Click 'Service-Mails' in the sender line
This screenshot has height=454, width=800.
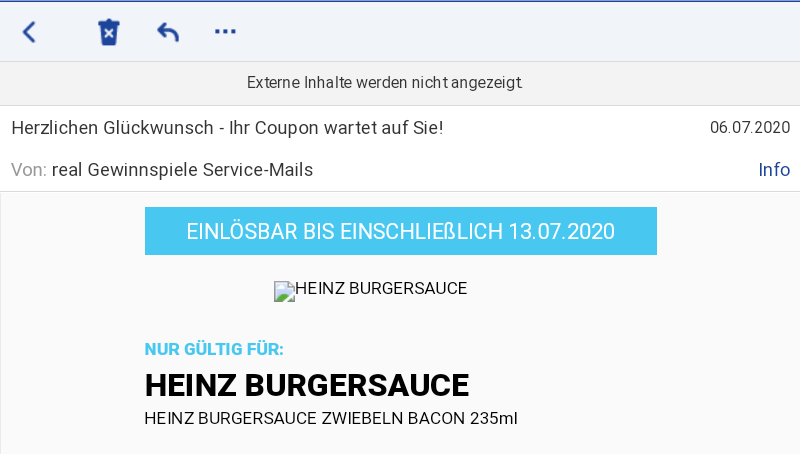click(x=258, y=170)
